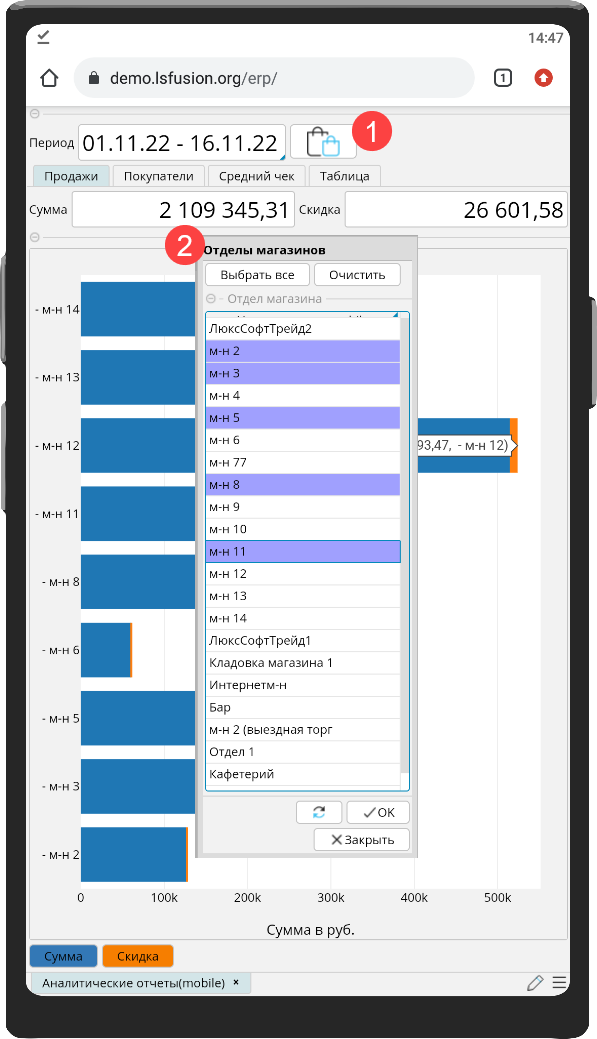
Task: Collapse the top period panel
Action: click(35, 114)
